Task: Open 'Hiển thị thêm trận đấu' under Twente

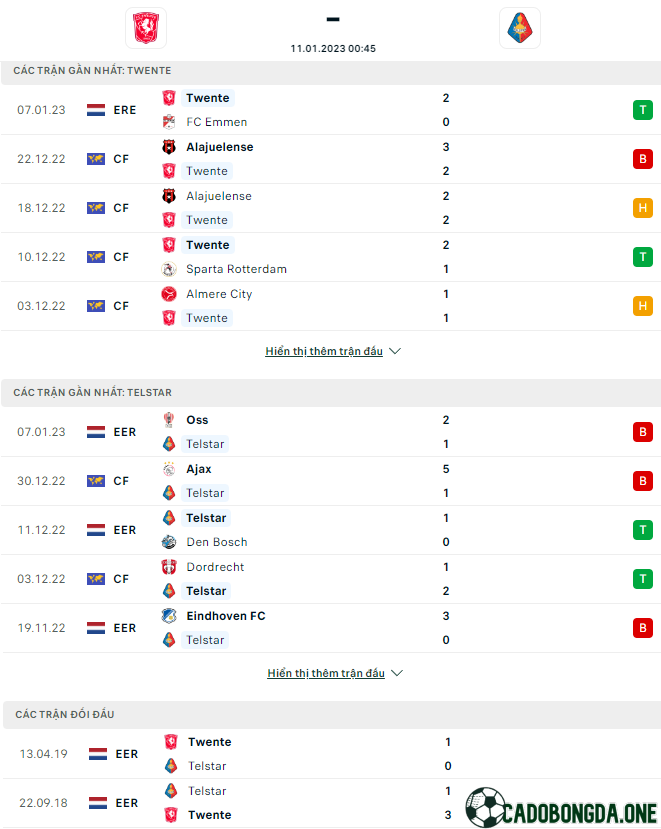Action: click(x=324, y=351)
